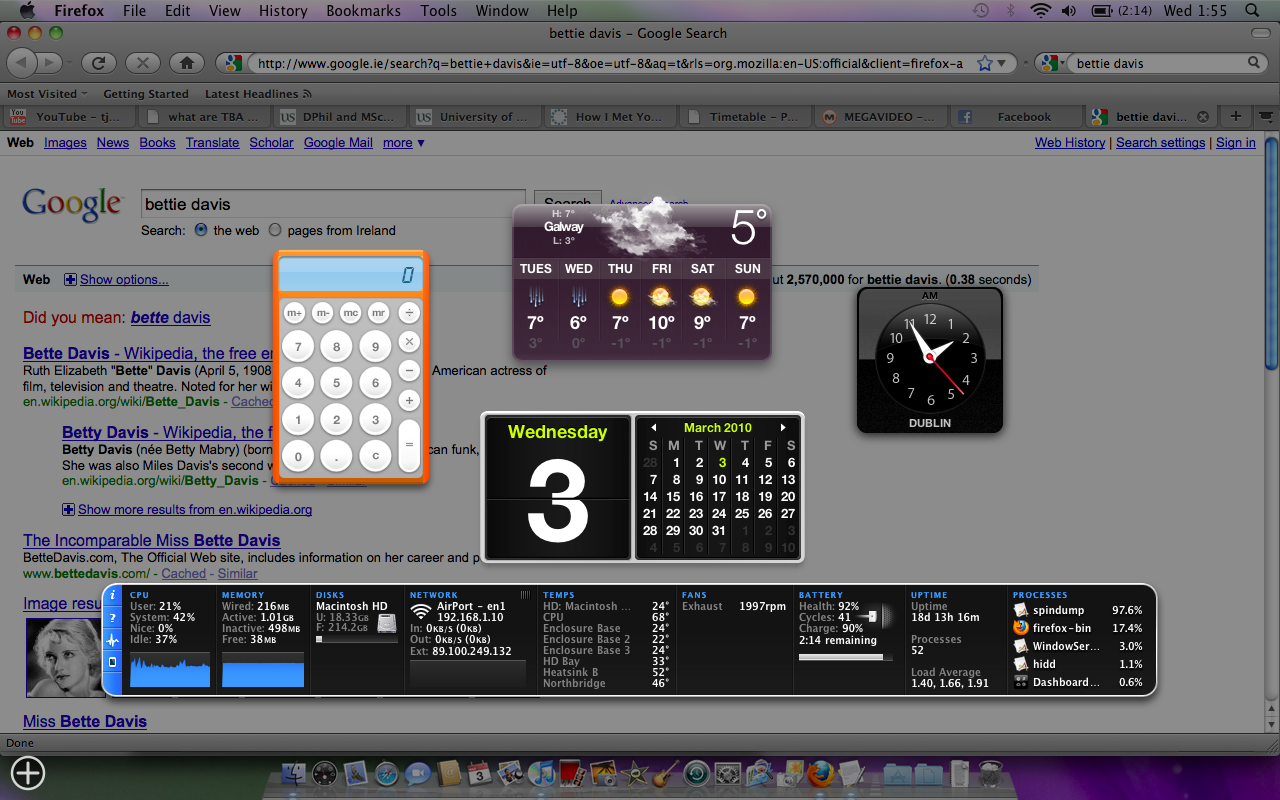Reload the page with the refresh button
The width and height of the screenshot is (1280, 800).
(x=98, y=63)
